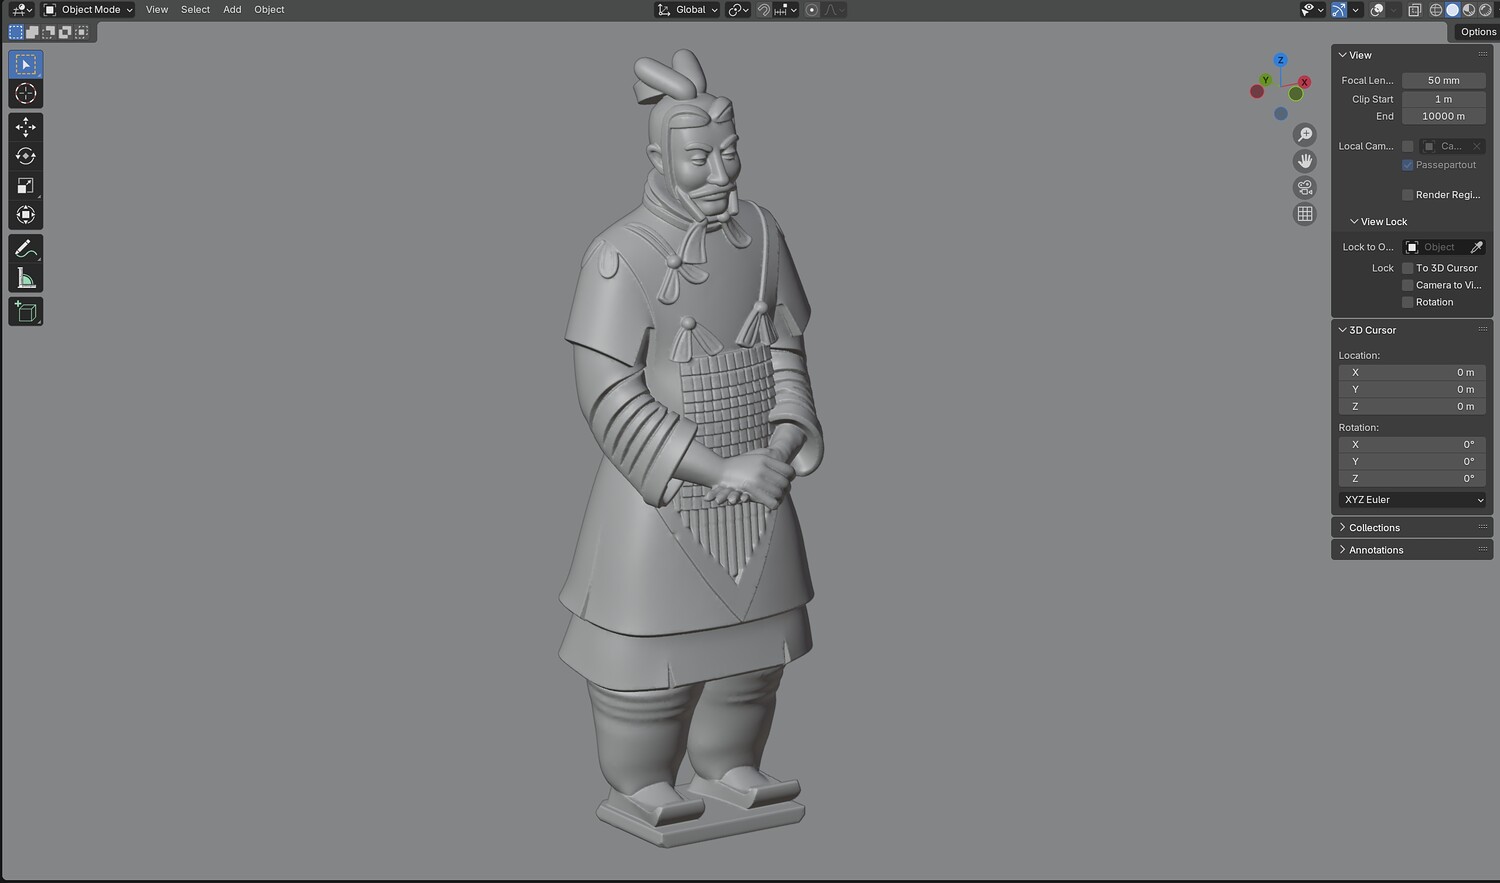
Task: Switch to material preview shading
Action: pos(1469,10)
